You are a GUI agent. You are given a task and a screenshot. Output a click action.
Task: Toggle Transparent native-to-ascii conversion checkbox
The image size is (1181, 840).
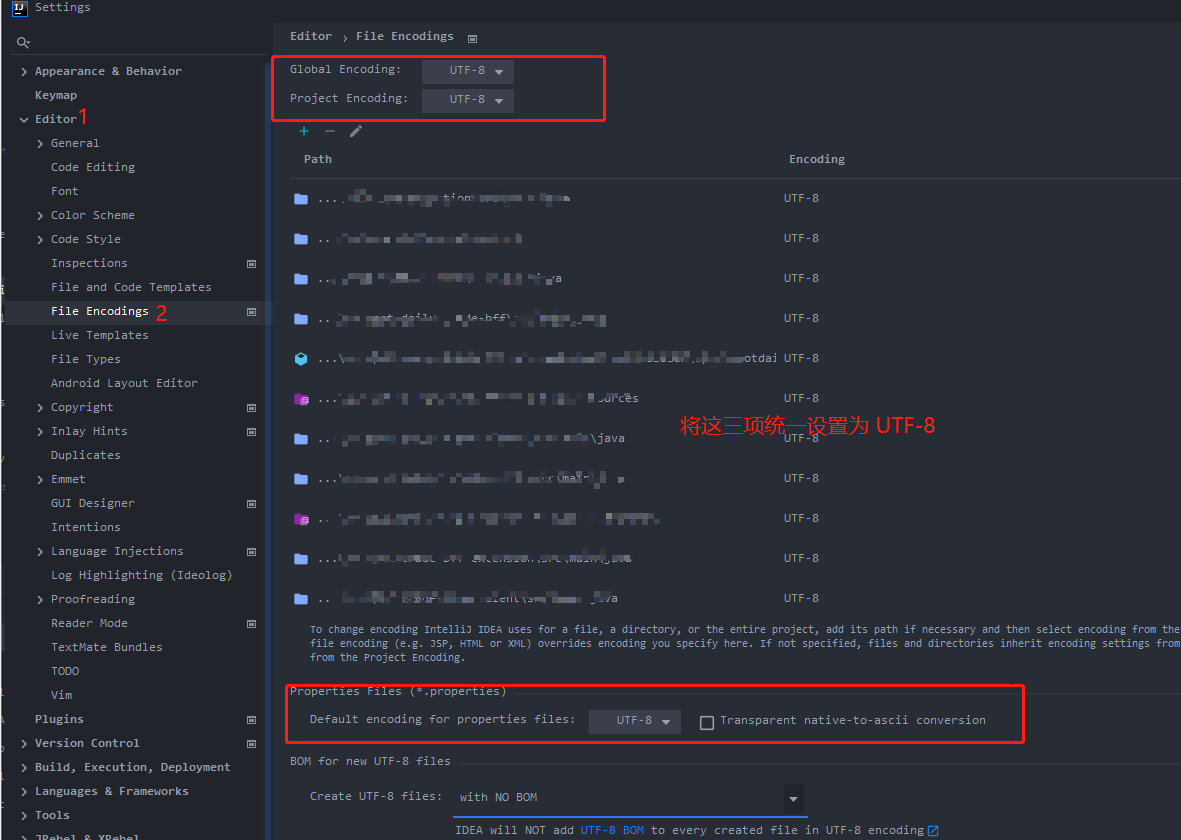point(707,722)
